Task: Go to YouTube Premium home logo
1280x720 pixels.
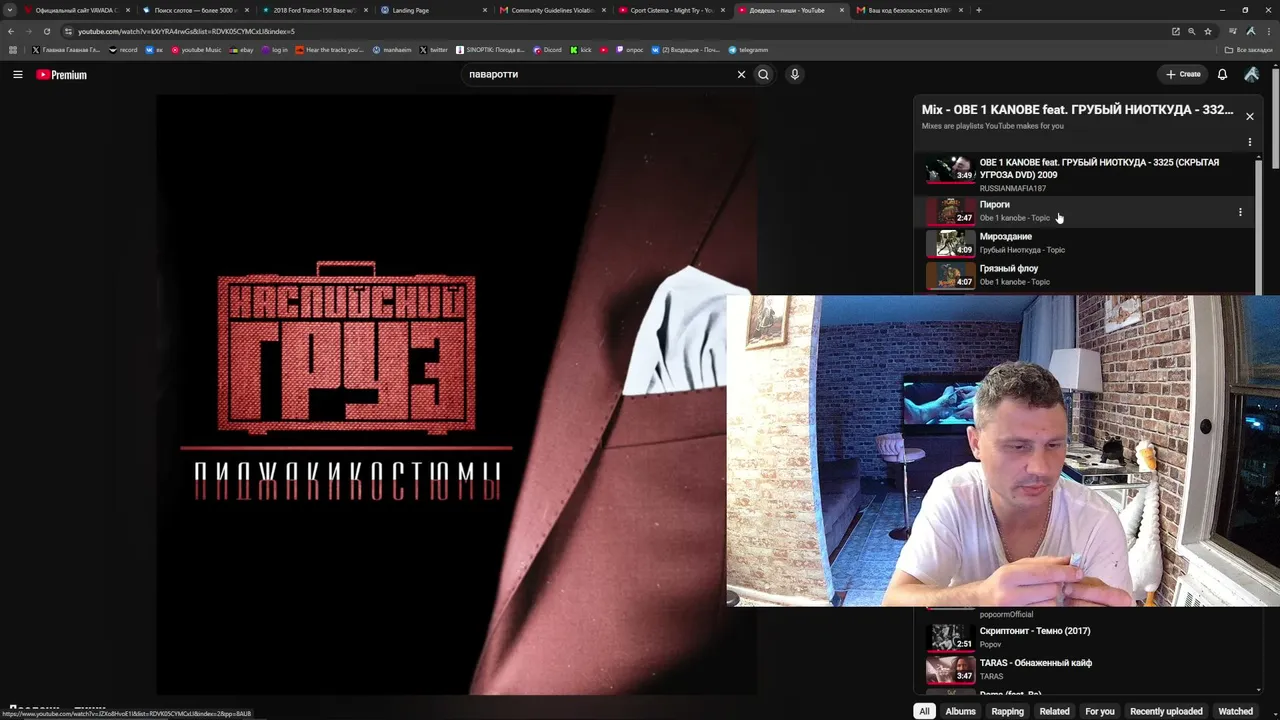Action: (x=62, y=74)
